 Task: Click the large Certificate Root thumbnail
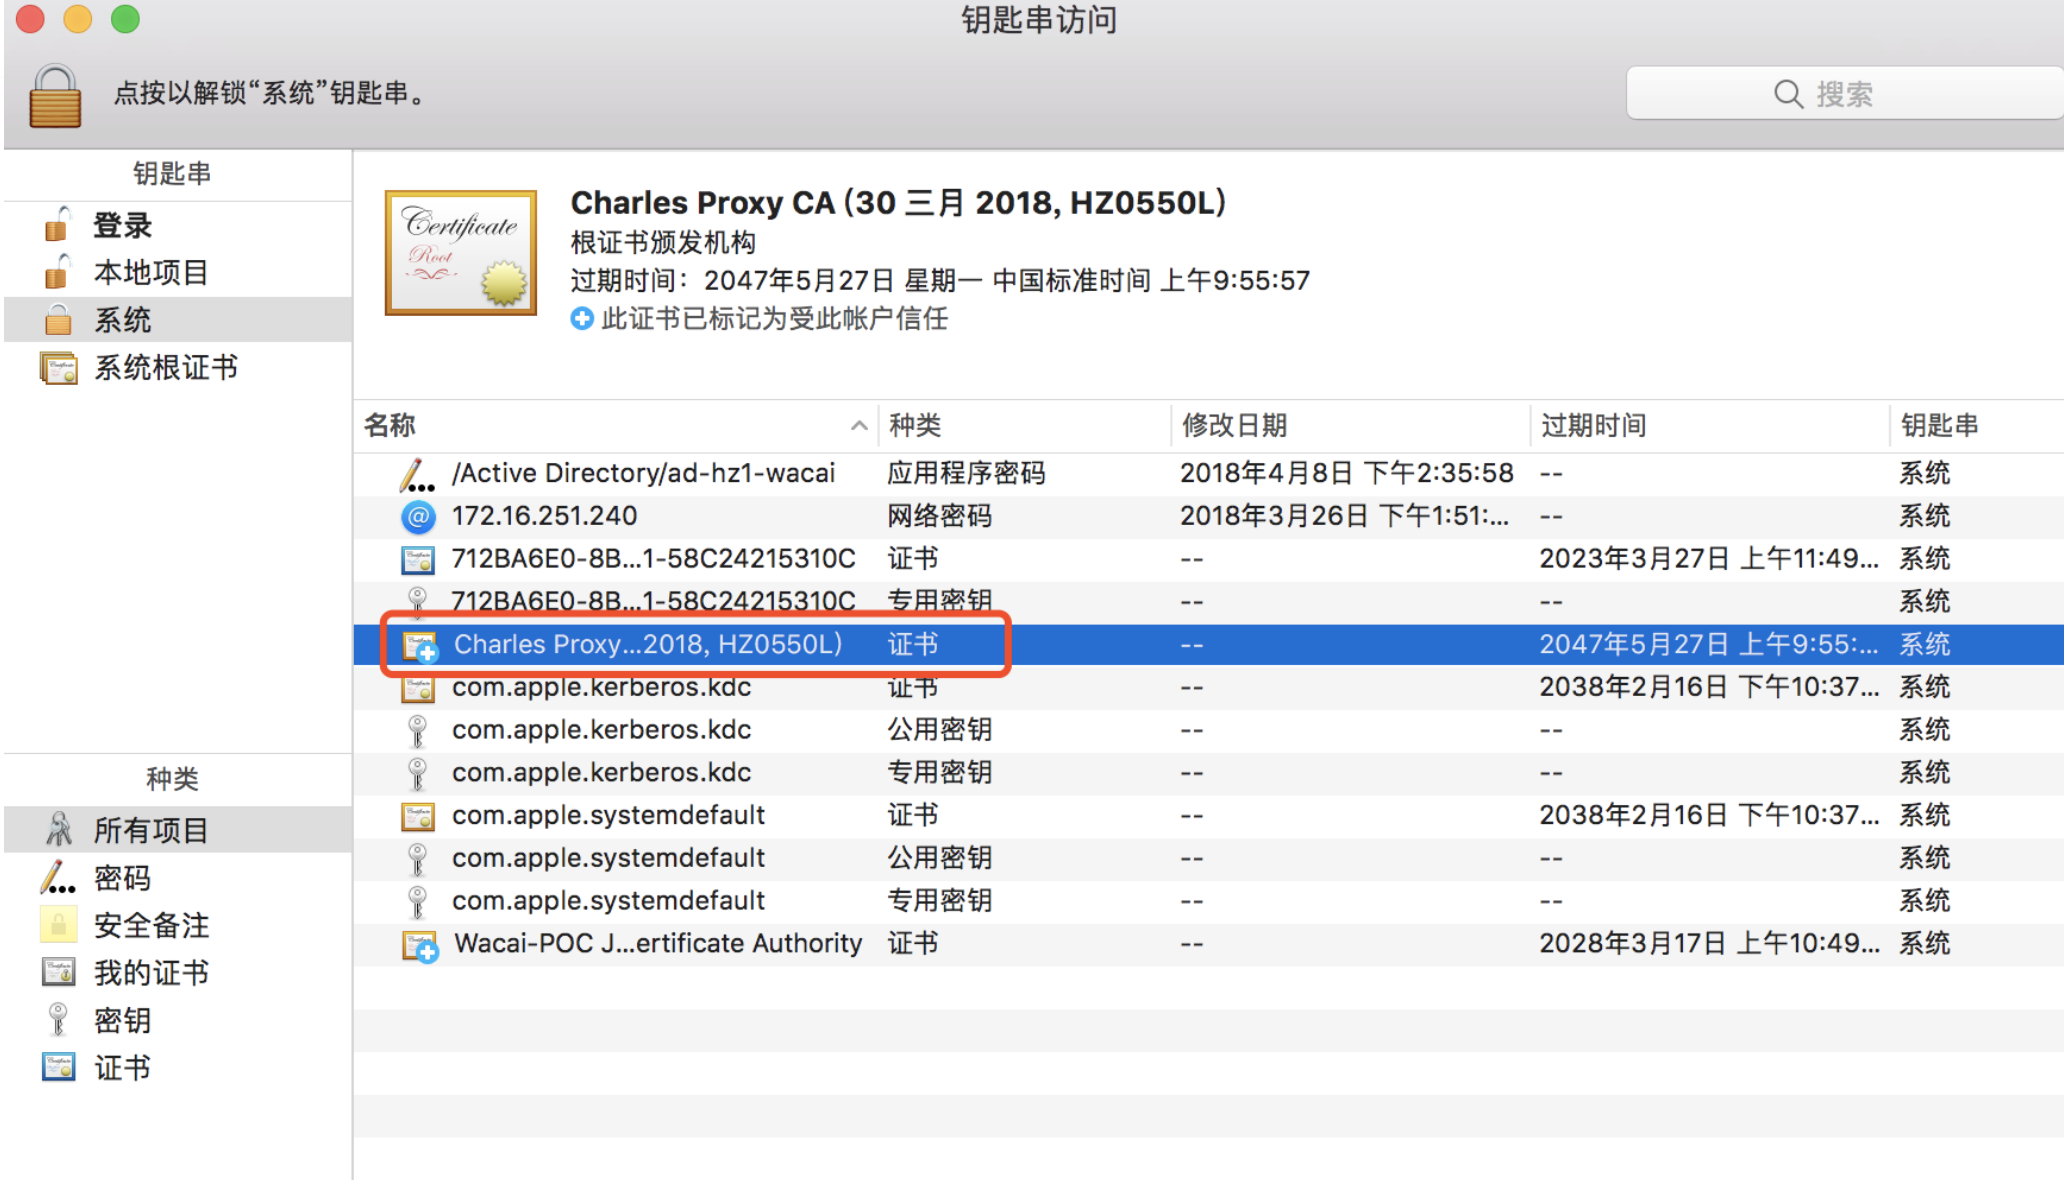[x=461, y=252]
